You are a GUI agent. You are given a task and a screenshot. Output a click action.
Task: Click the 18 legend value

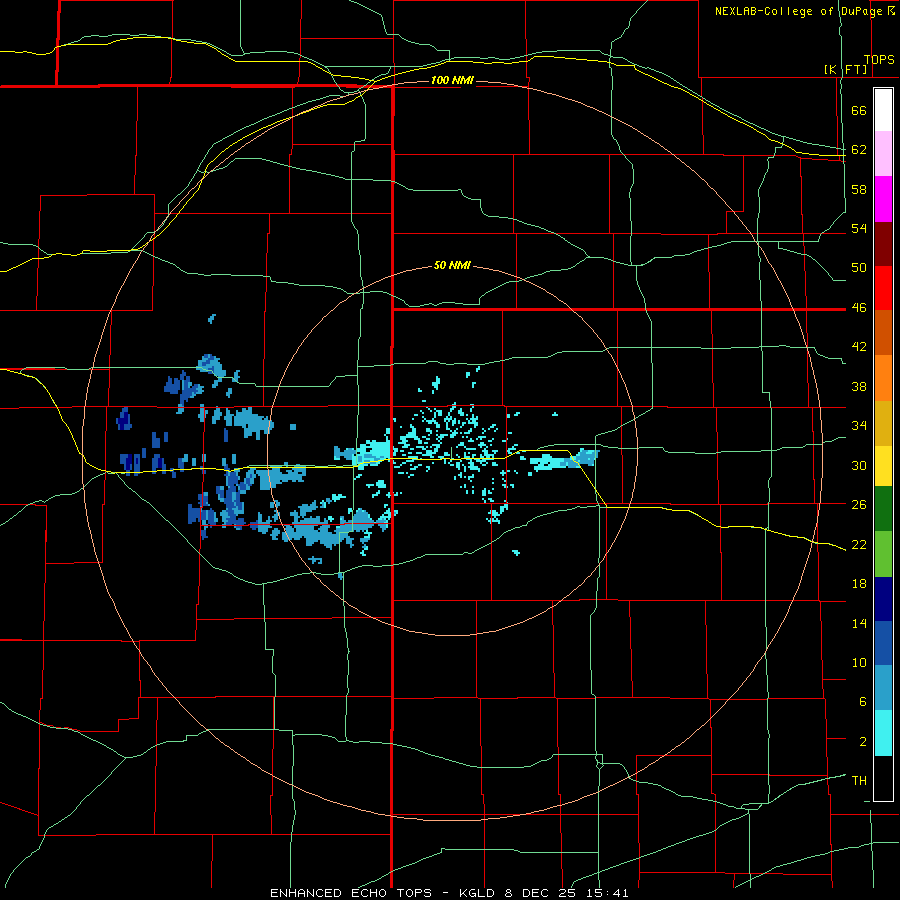point(859,584)
